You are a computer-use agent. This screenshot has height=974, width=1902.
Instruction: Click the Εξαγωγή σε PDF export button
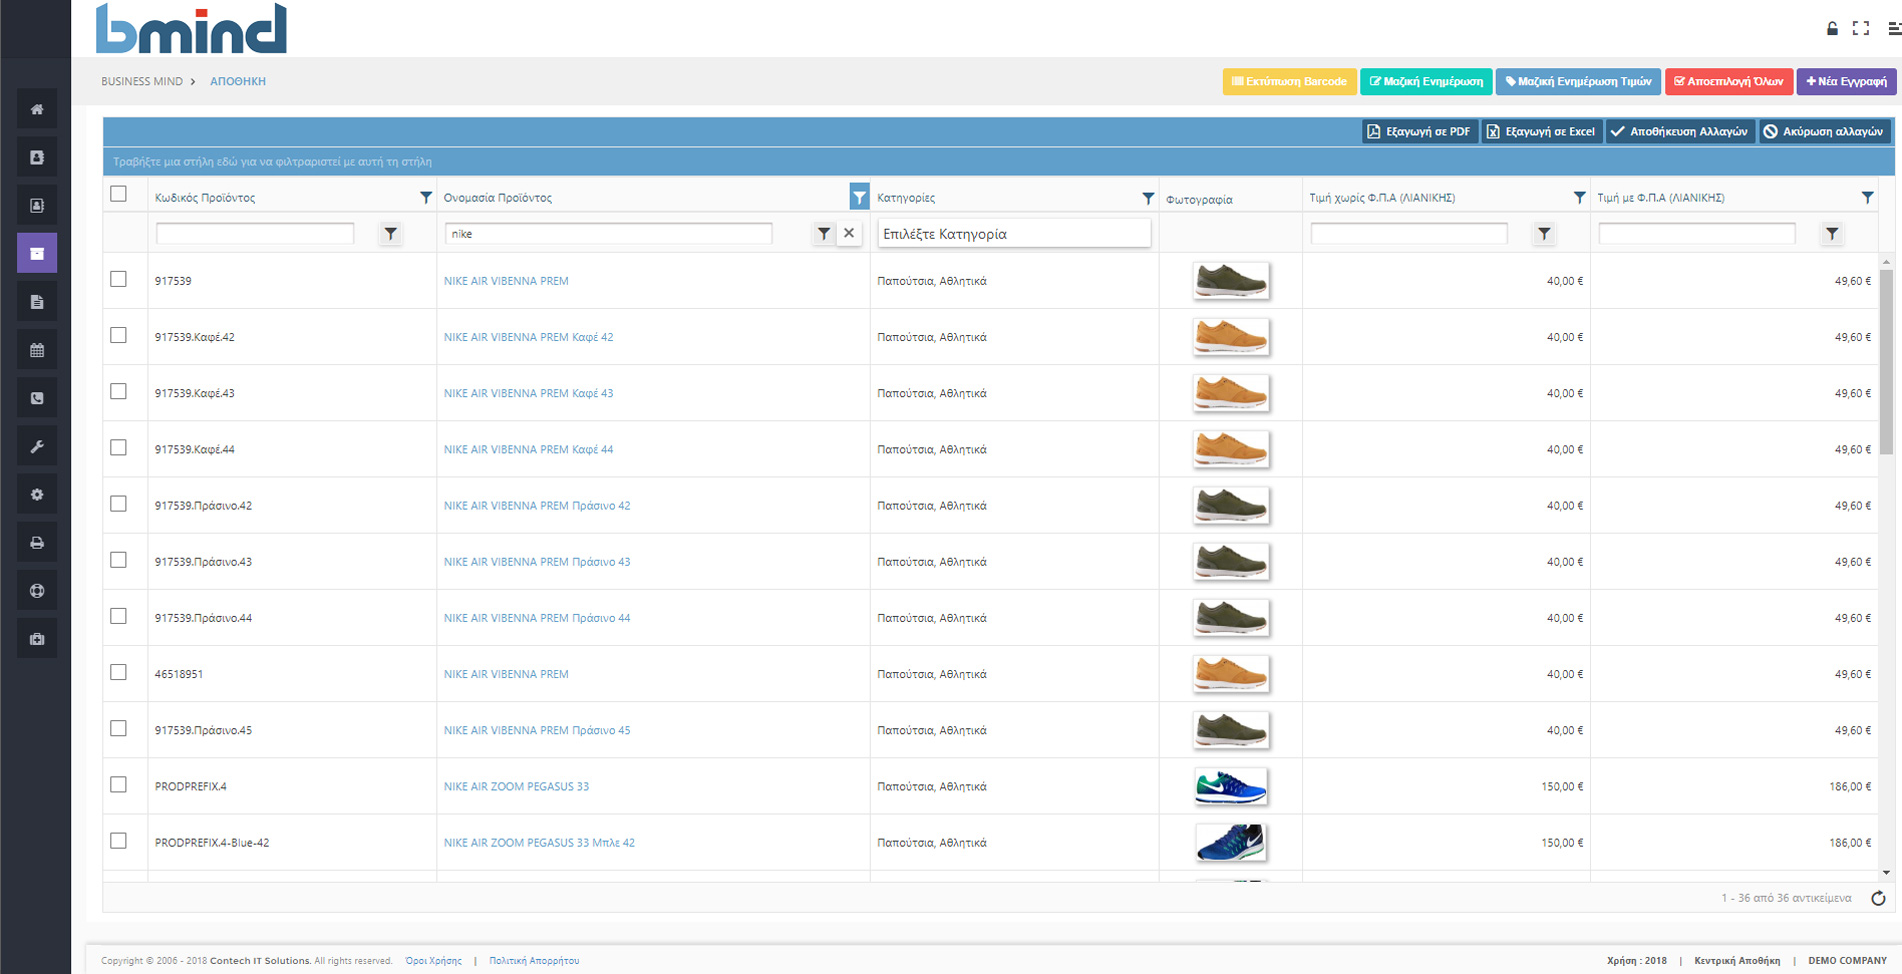tap(1419, 131)
